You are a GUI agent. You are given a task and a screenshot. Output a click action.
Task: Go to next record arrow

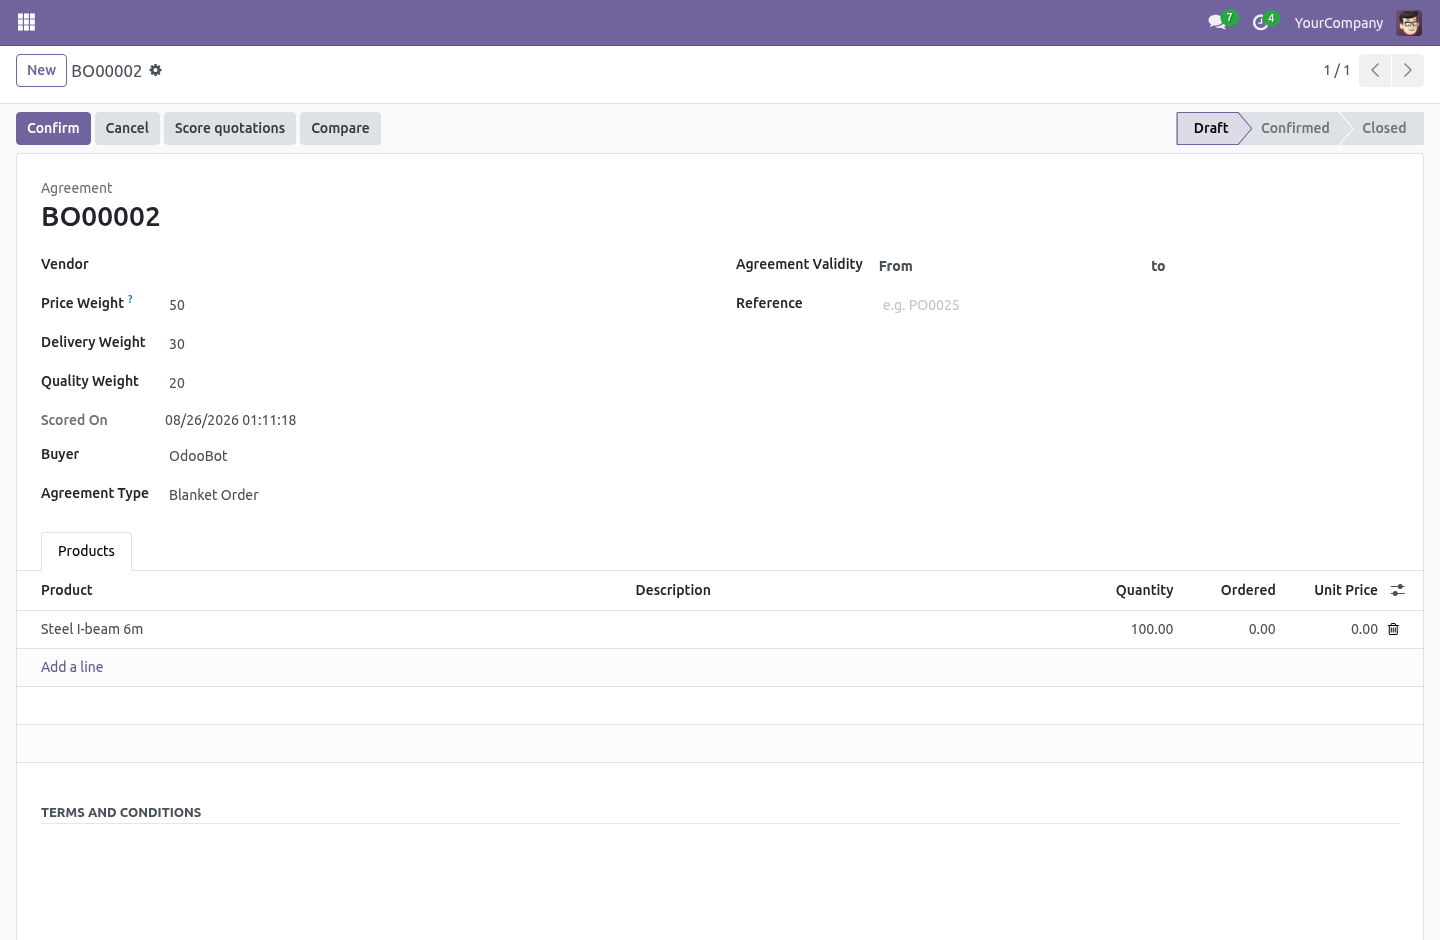(x=1408, y=70)
